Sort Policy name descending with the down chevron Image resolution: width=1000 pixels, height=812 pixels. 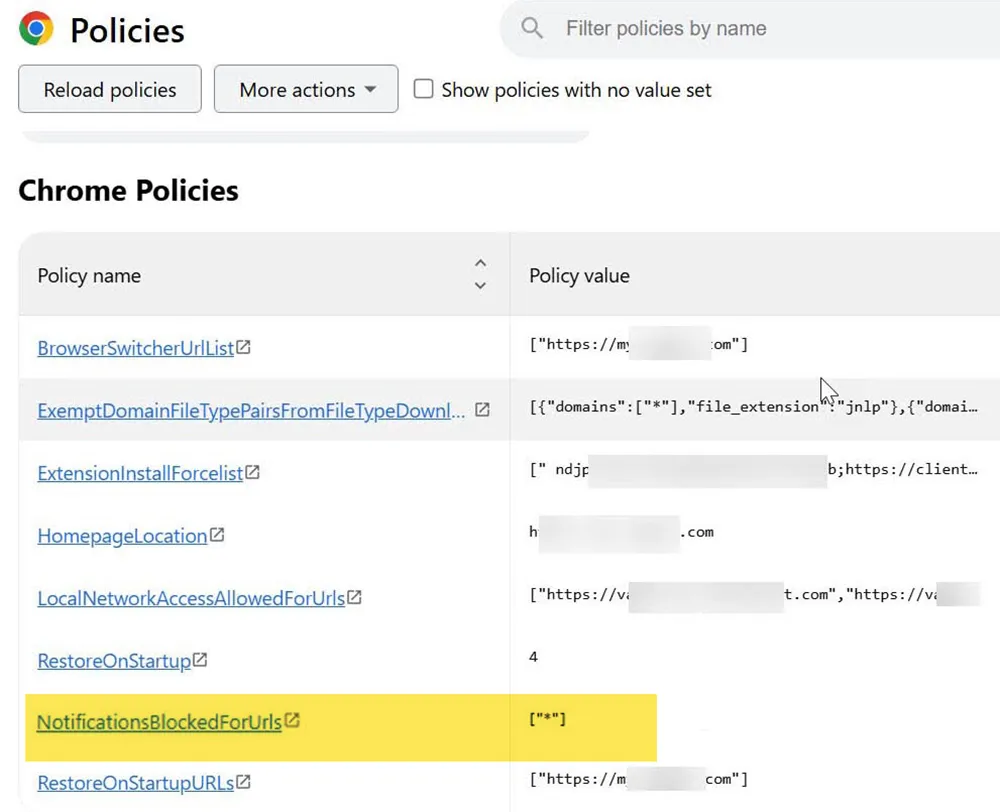click(x=480, y=284)
